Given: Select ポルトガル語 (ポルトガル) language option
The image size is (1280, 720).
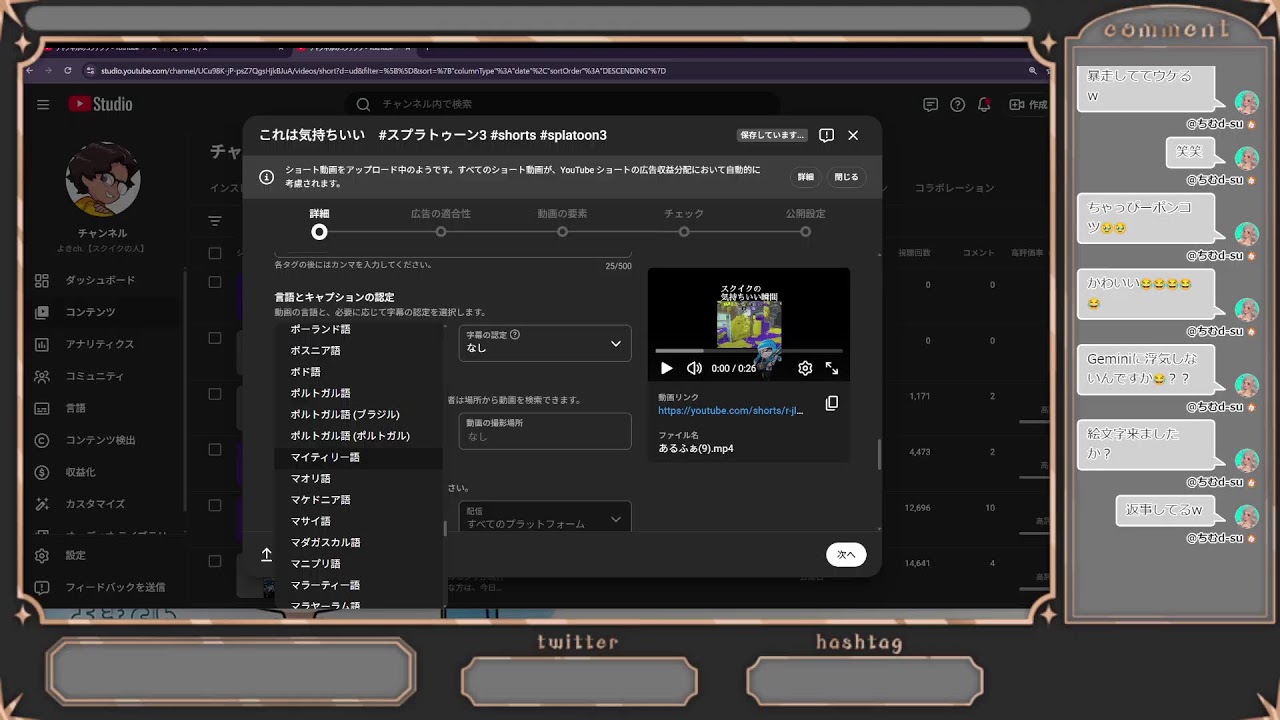Looking at the screenshot, I should 358,436.
